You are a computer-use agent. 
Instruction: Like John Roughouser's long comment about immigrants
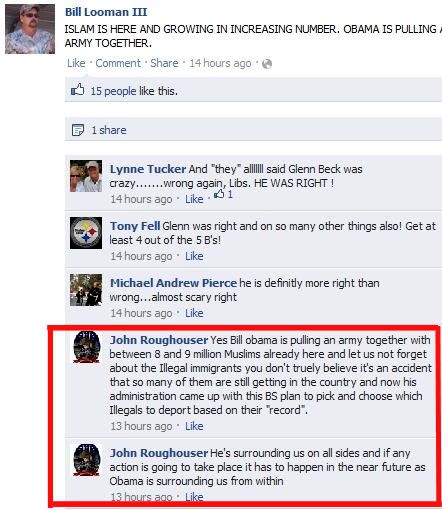coord(194,426)
